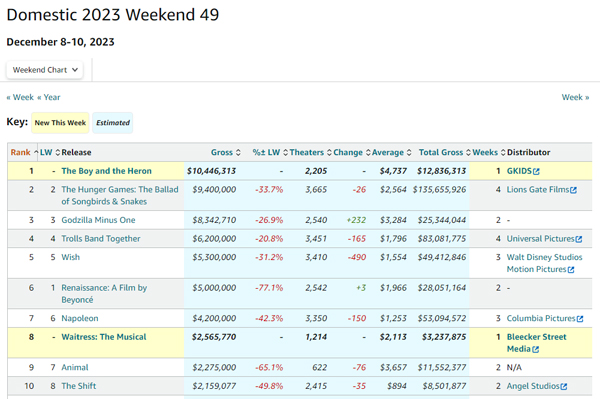Open Angel Studios external link icon
This screenshot has height=399, width=600.
point(564,386)
